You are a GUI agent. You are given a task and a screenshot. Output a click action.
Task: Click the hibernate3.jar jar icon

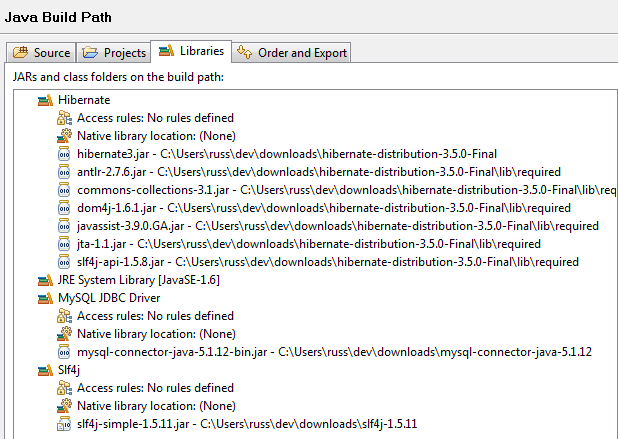tap(64, 154)
